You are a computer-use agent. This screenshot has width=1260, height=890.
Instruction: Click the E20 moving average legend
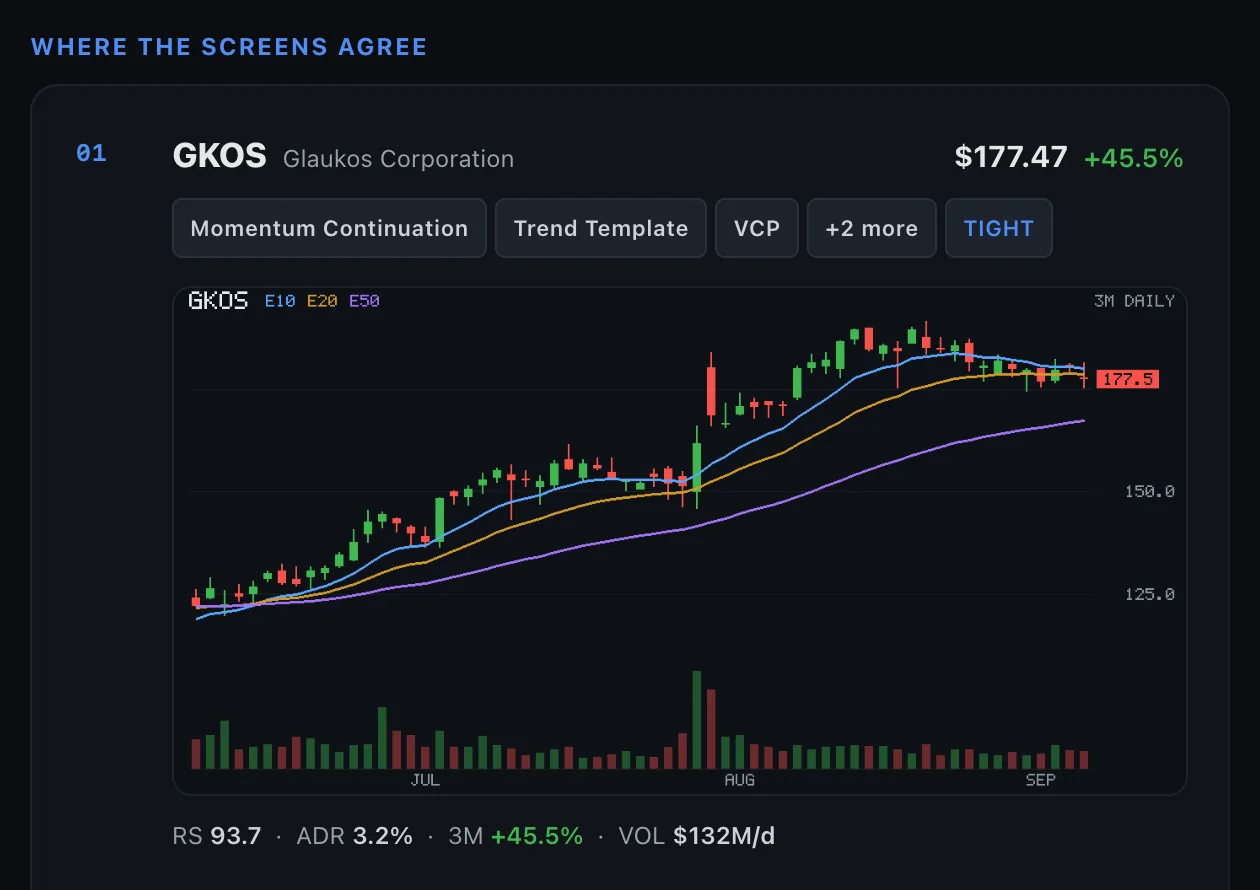[x=321, y=300]
